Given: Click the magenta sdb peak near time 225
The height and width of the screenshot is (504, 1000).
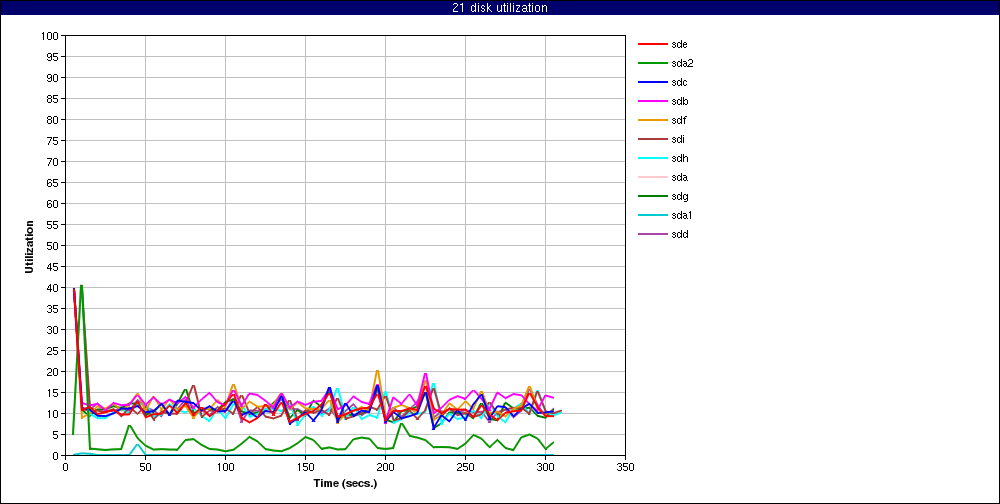Looking at the screenshot, I should (425, 374).
